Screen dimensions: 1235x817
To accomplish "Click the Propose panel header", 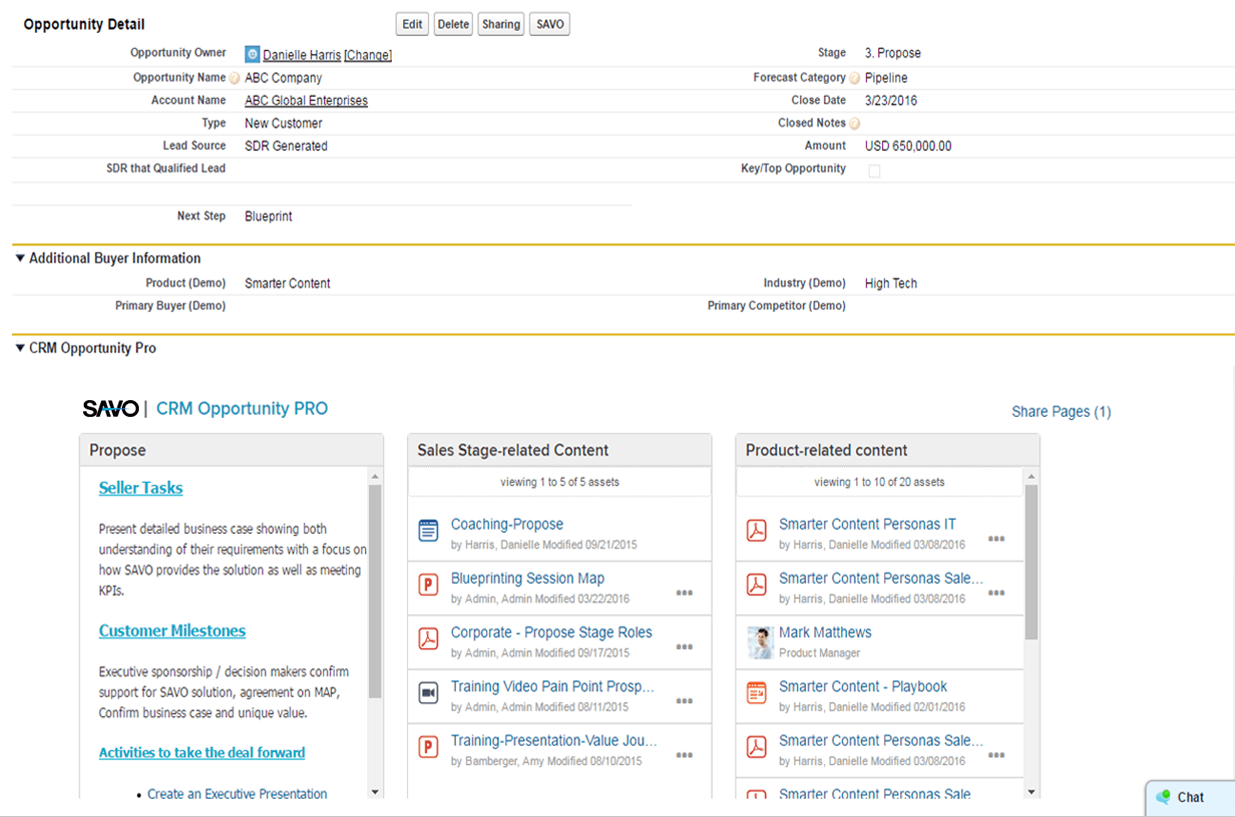I will [231, 450].
